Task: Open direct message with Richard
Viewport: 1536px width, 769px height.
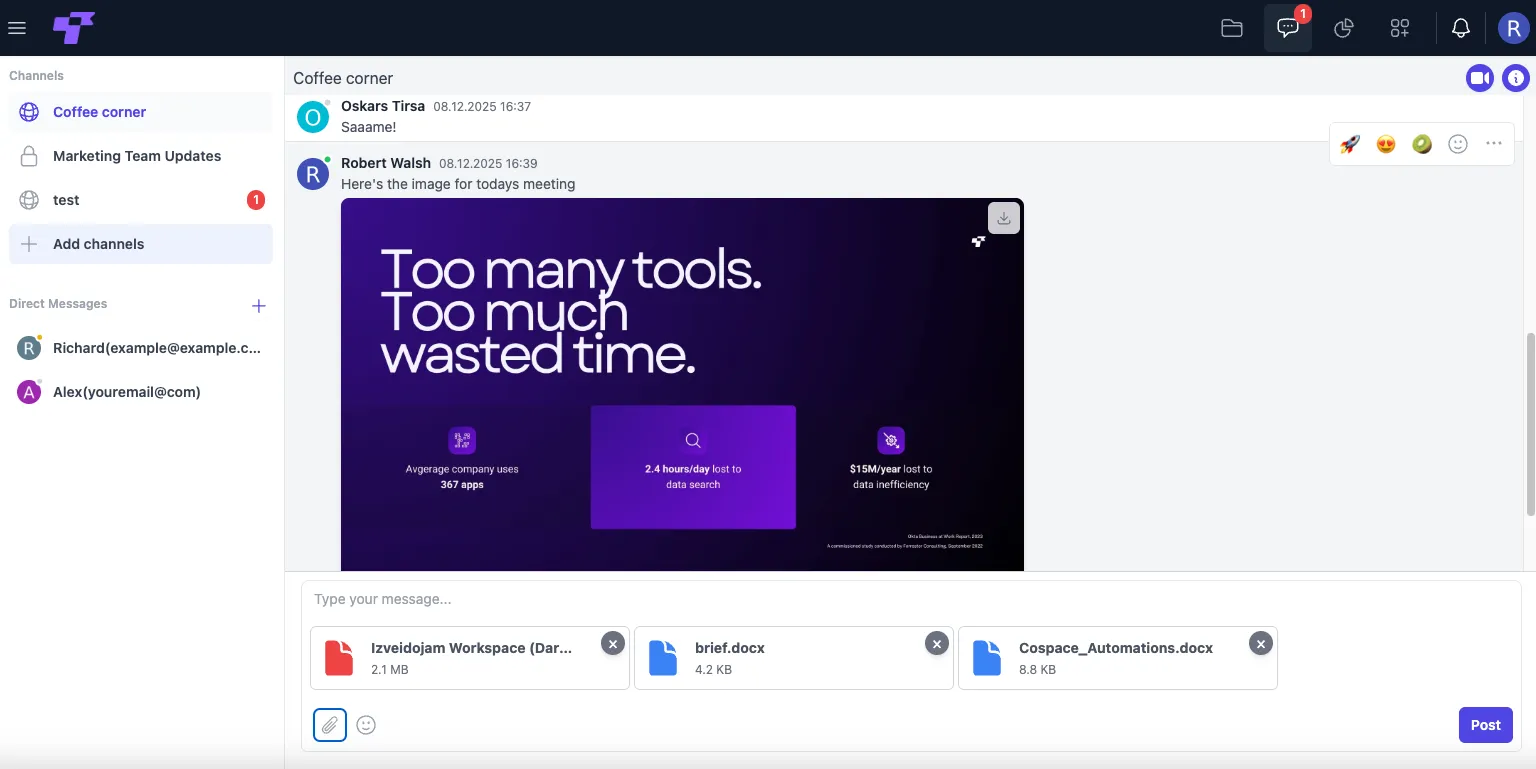Action: 141,348
